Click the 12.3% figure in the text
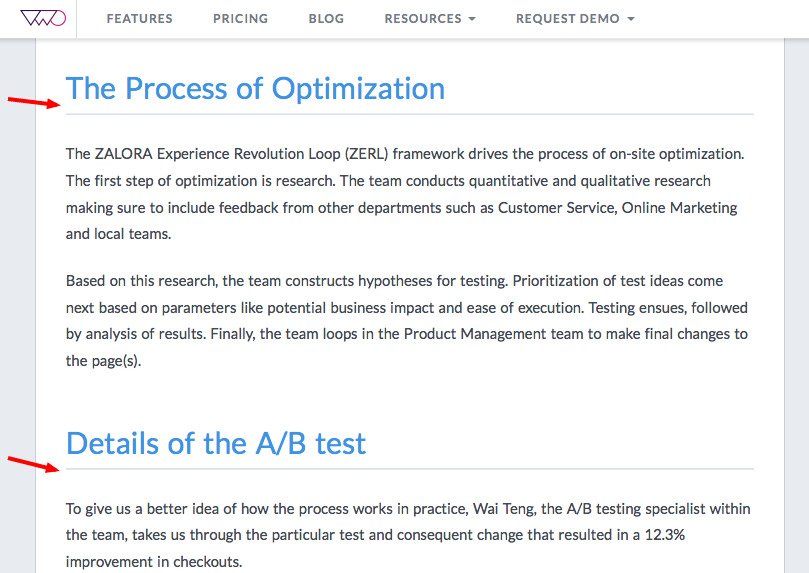The height and width of the screenshot is (573, 809). [665, 535]
